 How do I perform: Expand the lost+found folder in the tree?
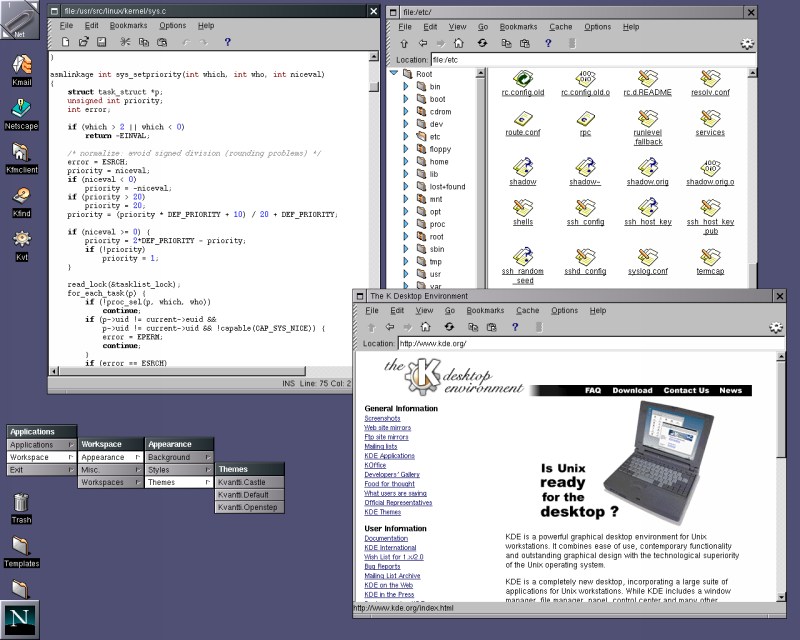pyautogui.click(x=406, y=186)
